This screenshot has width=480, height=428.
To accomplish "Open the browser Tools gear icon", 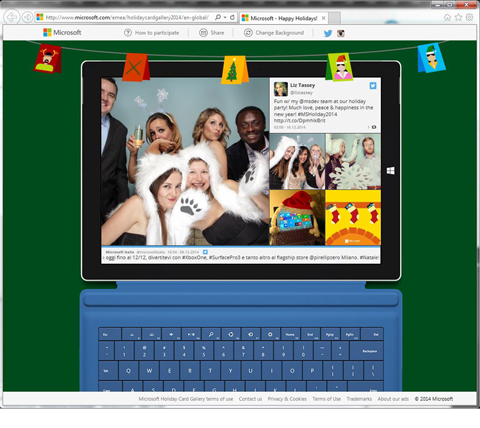I will [x=469, y=17].
